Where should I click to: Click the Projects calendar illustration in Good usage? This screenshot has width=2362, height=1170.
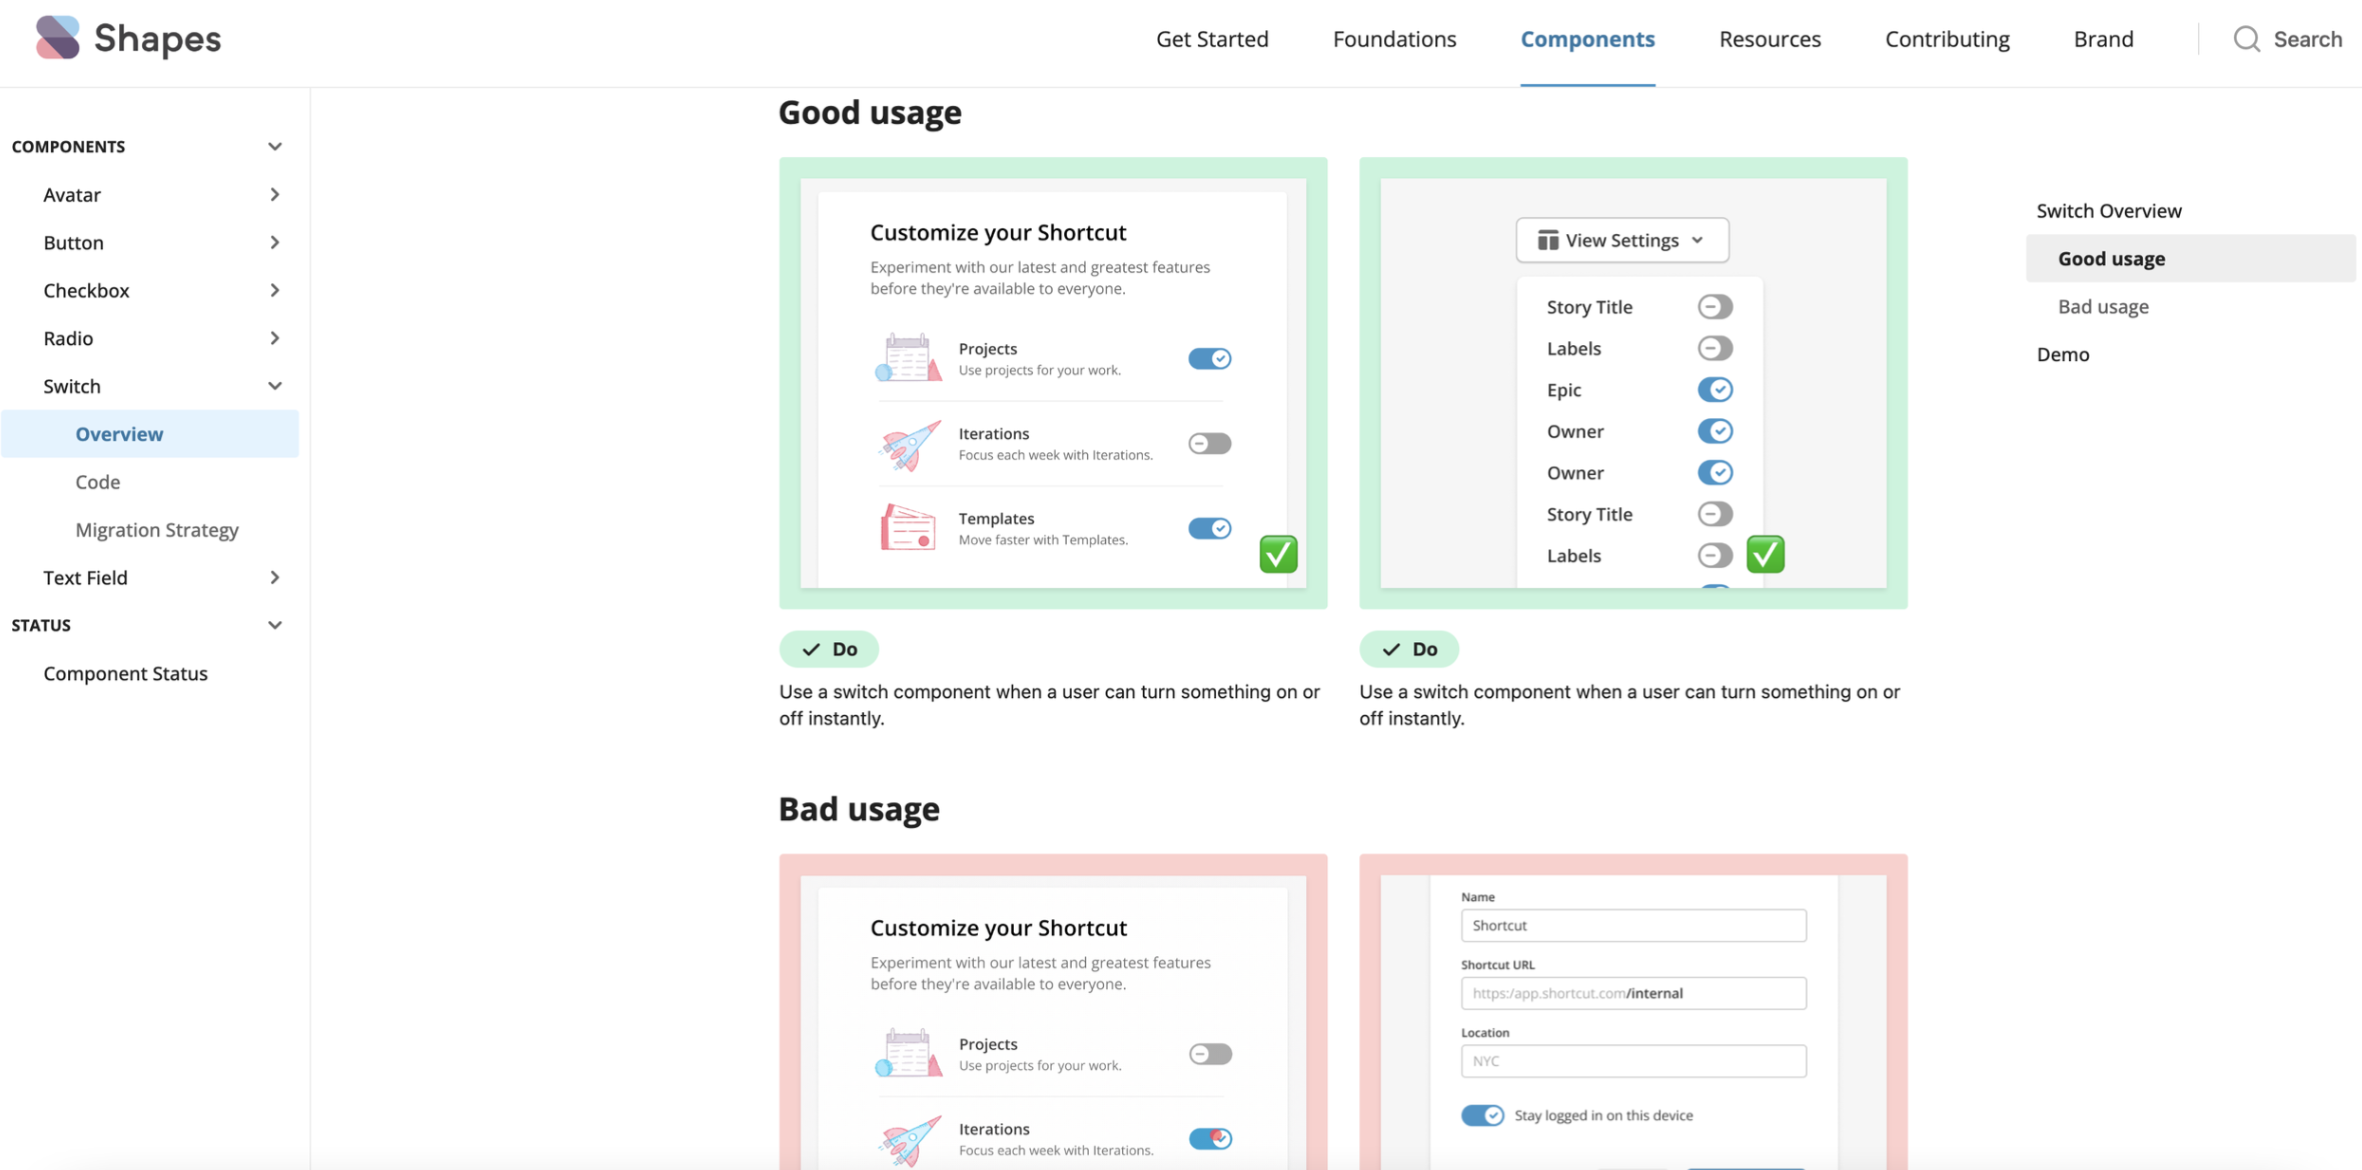[x=908, y=358]
